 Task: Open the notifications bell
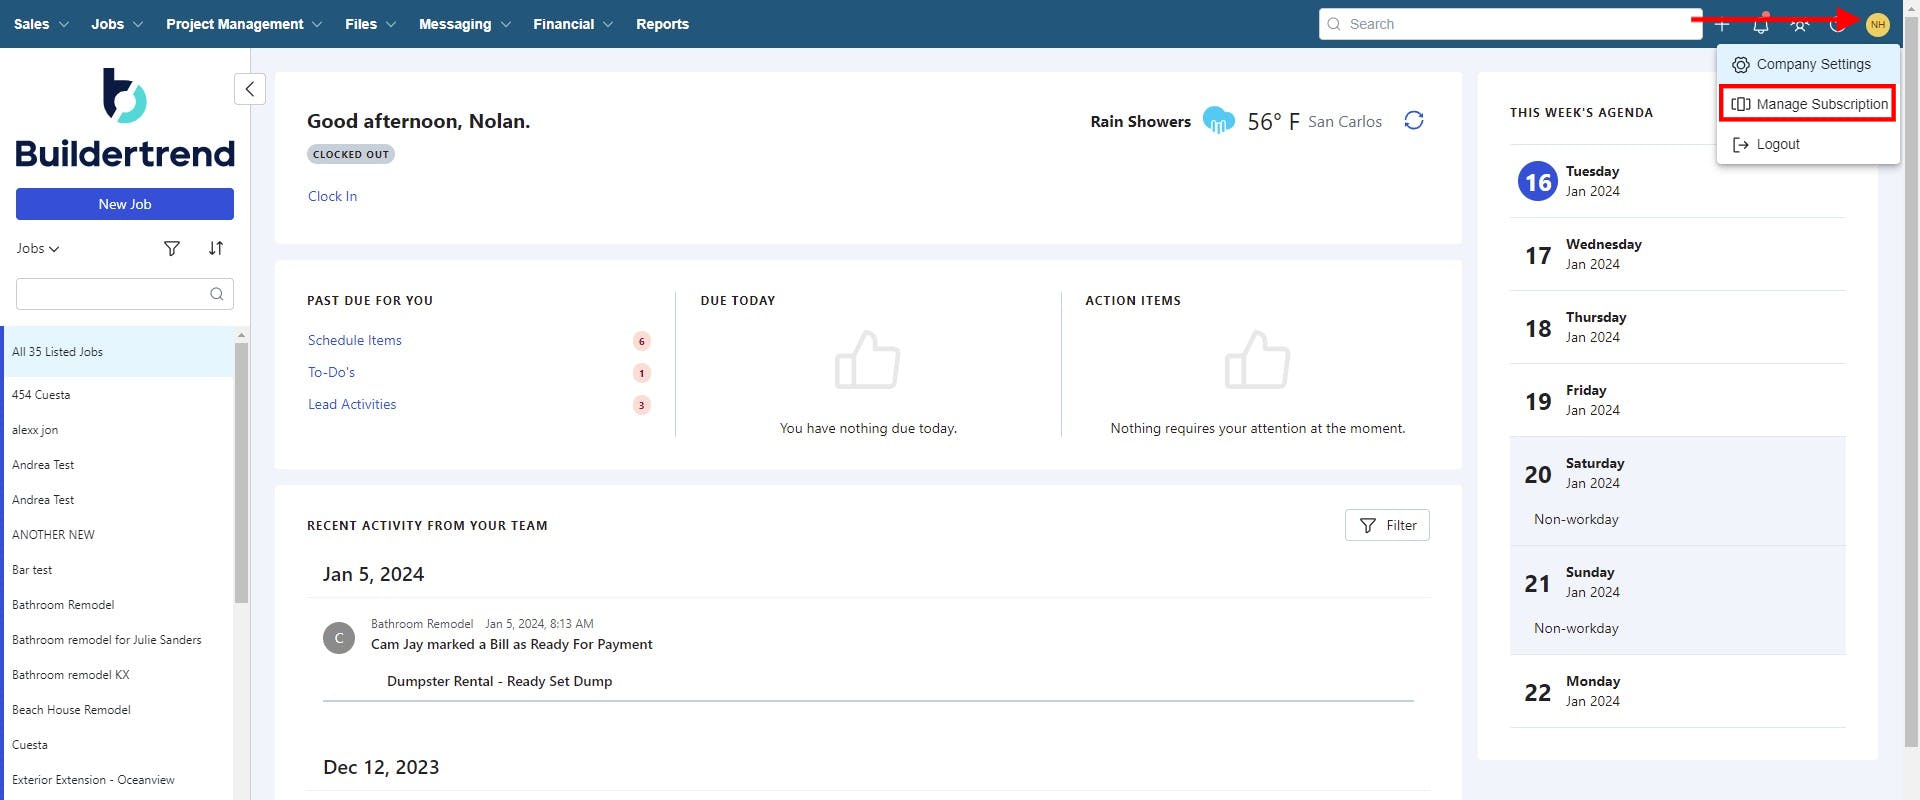[1761, 24]
